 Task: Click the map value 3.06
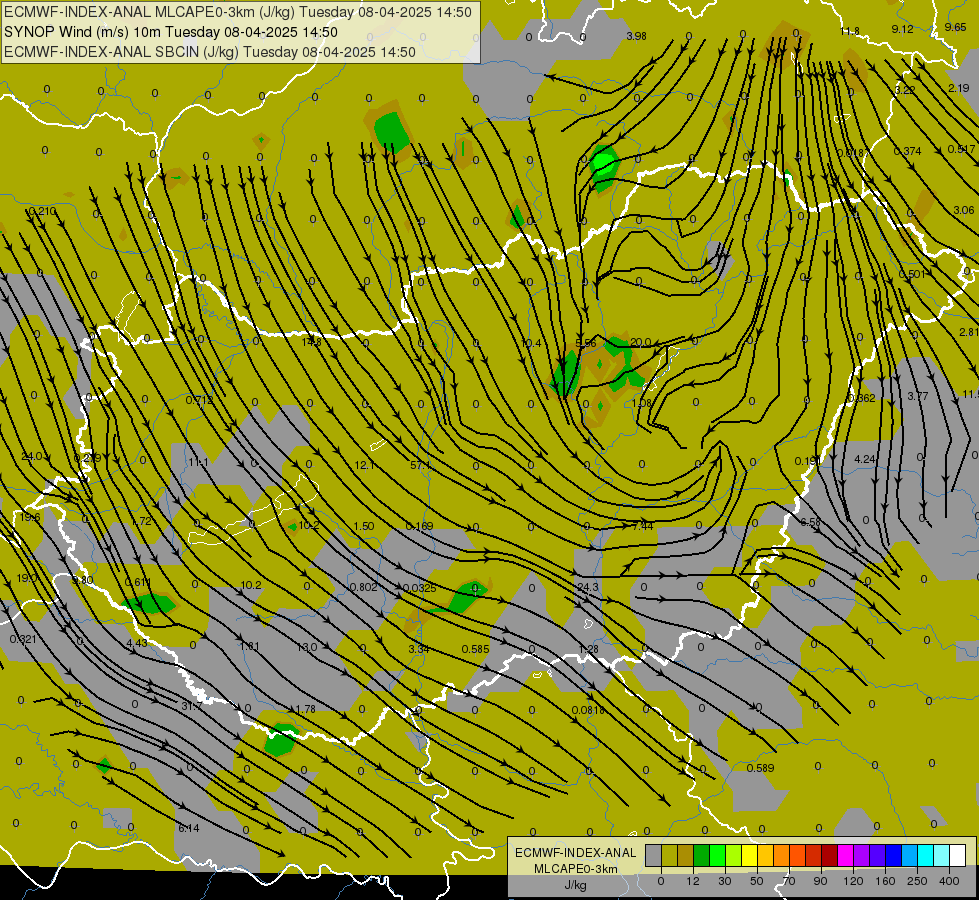(x=964, y=210)
